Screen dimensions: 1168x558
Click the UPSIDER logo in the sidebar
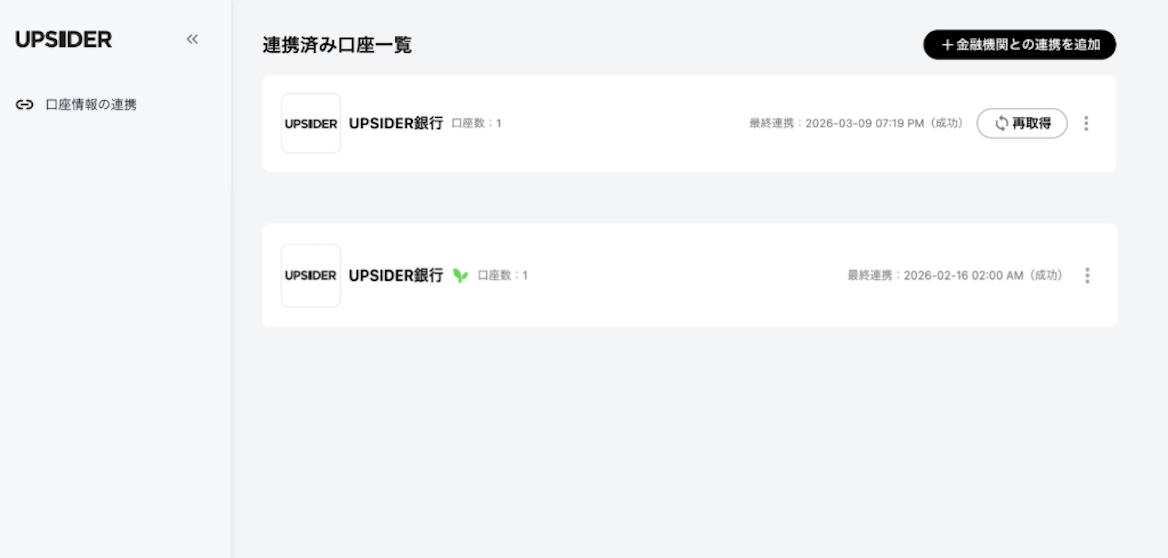[x=64, y=39]
